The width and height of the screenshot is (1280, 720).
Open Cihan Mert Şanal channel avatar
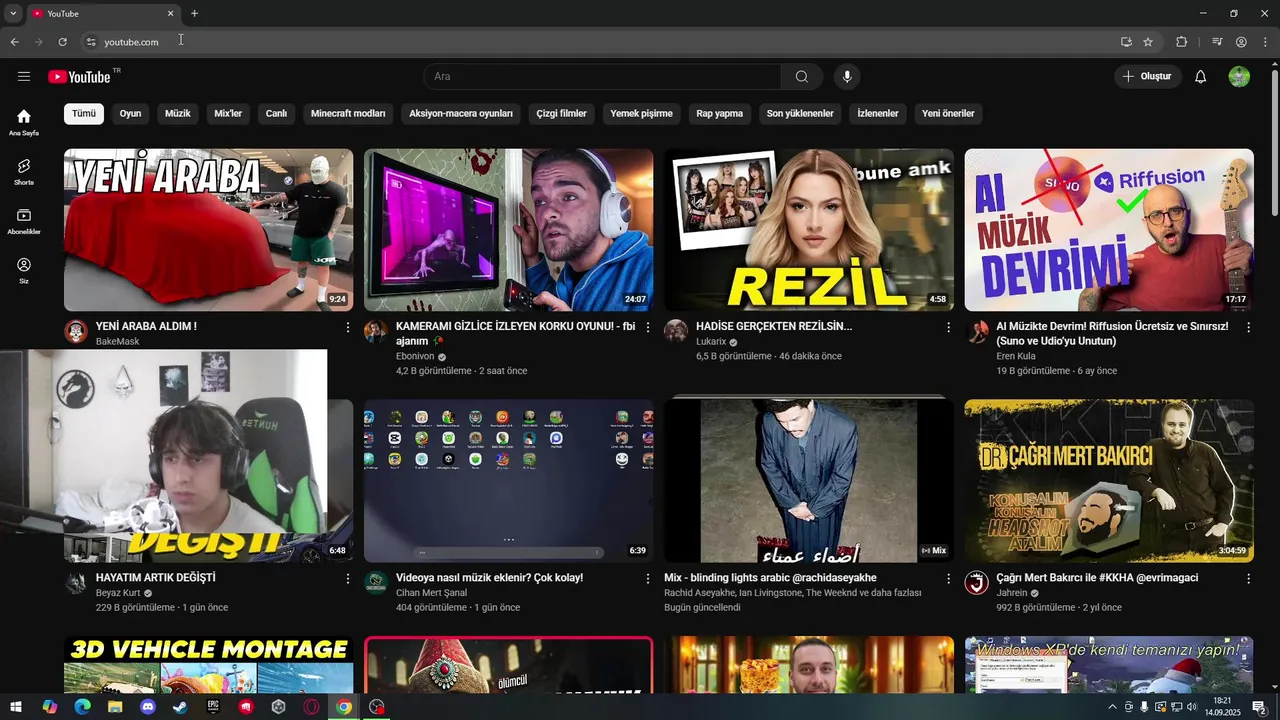coord(376,583)
